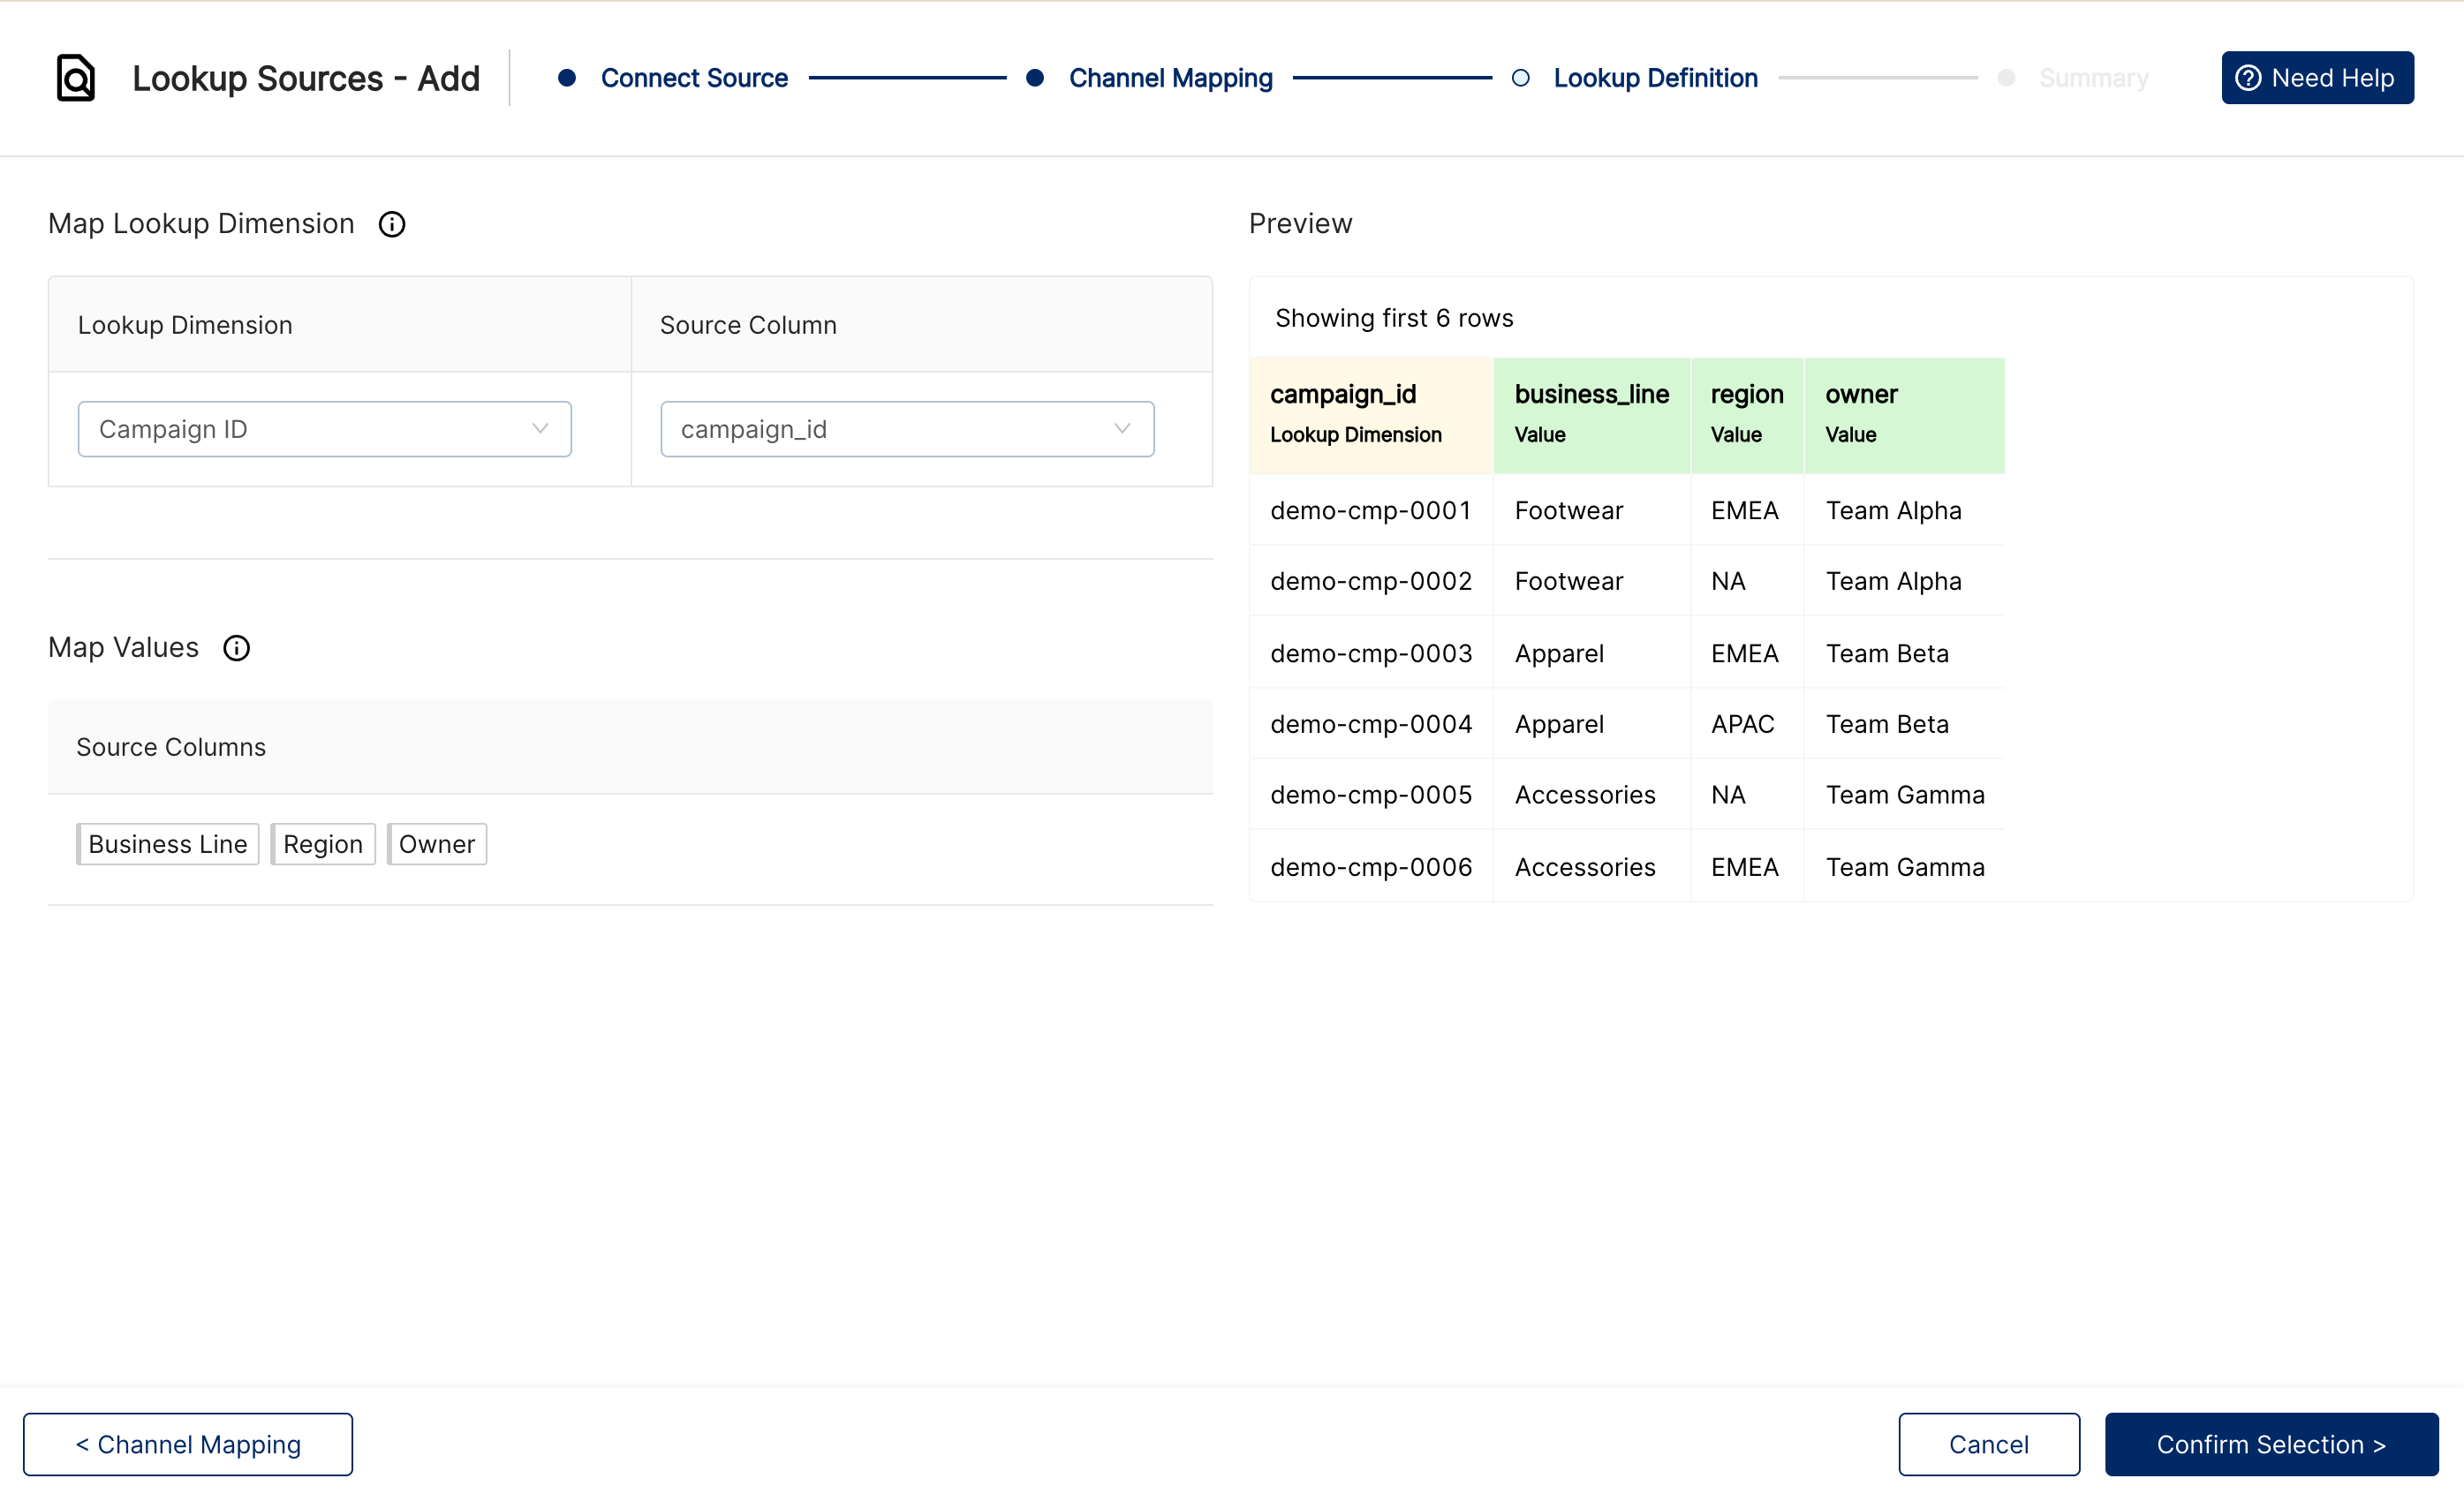Click the business_line preview column header
2464x1501 pixels.
(x=1591, y=415)
